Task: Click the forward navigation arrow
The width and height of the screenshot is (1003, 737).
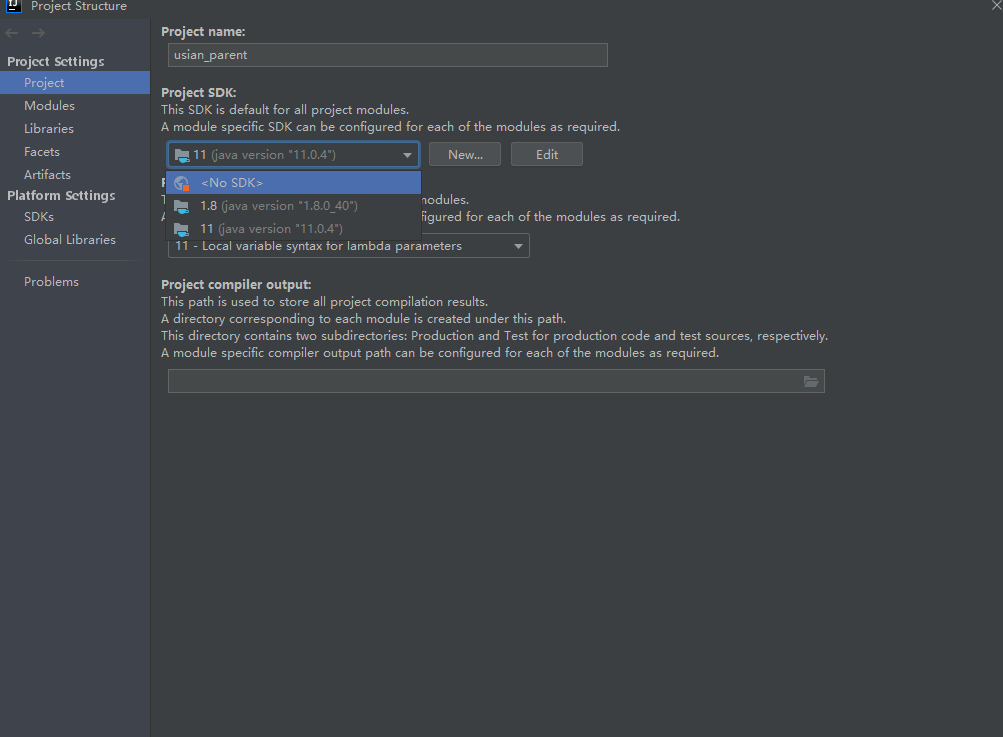Action: pyautogui.click(x=38, y=32)
